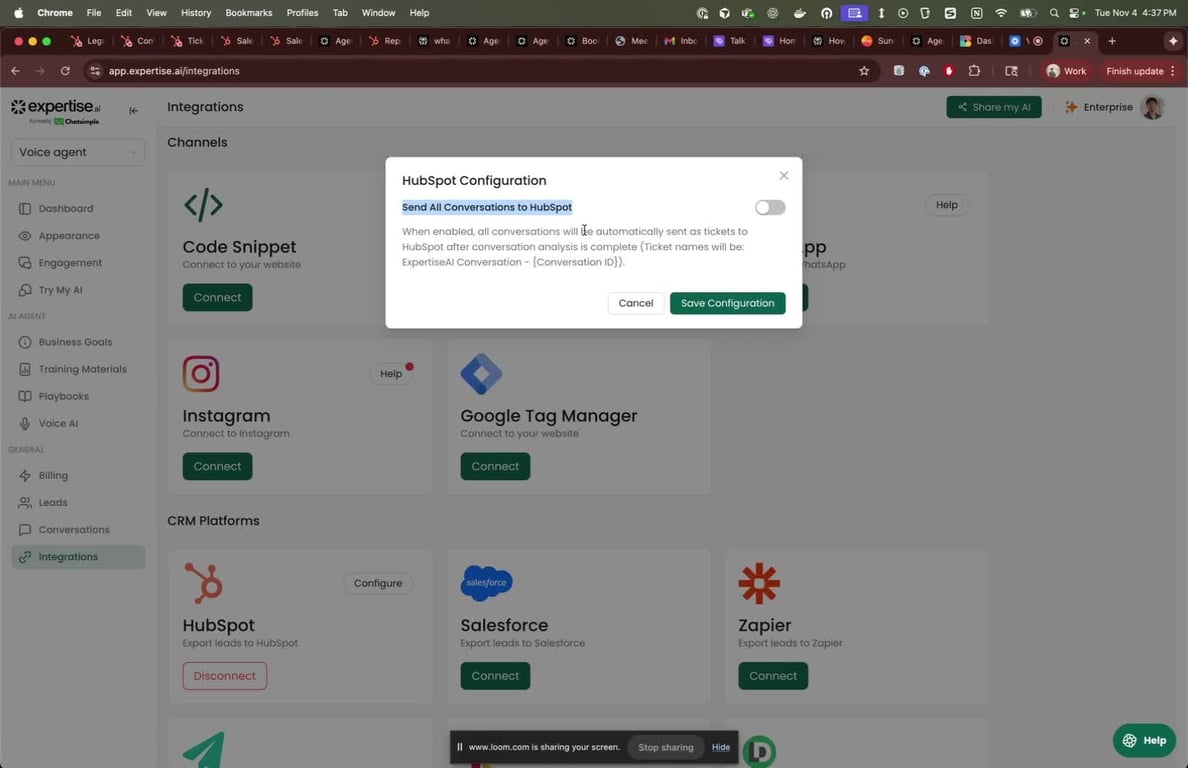Screen dimensions: 1188x768
Task: Open Chrome extensions puzzle icon
Action: pos(974,71)
